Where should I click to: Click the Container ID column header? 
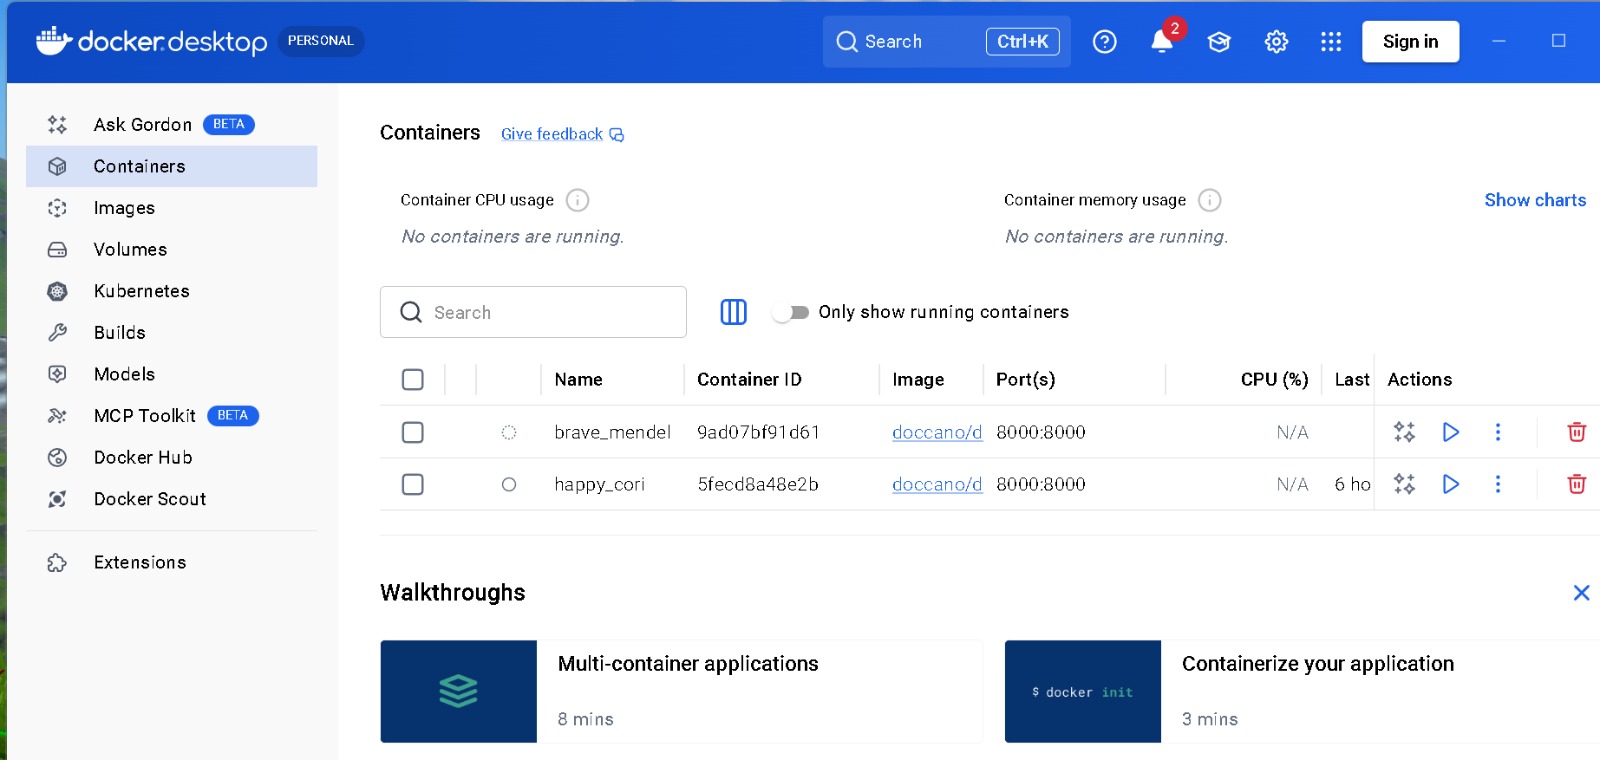[749, 380]
